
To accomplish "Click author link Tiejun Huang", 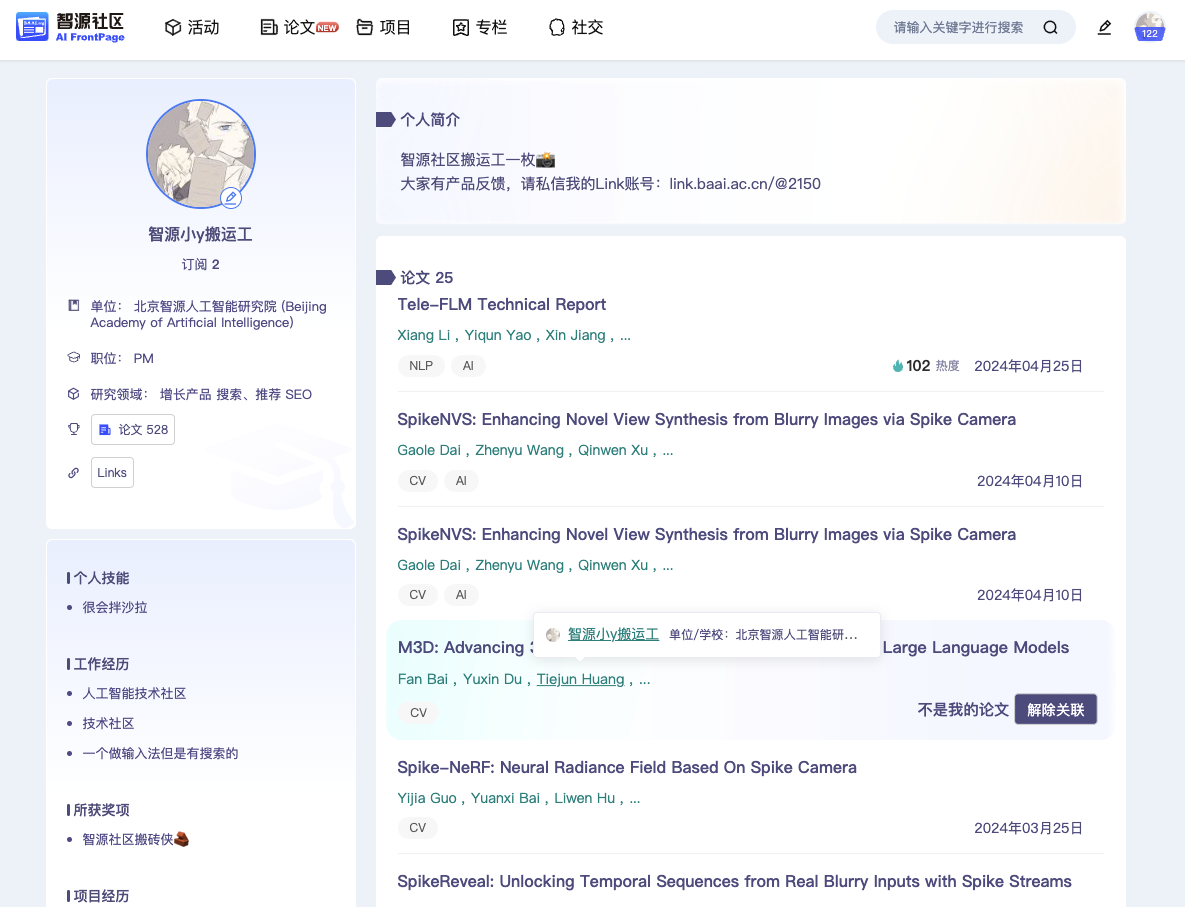I will 580,680.
